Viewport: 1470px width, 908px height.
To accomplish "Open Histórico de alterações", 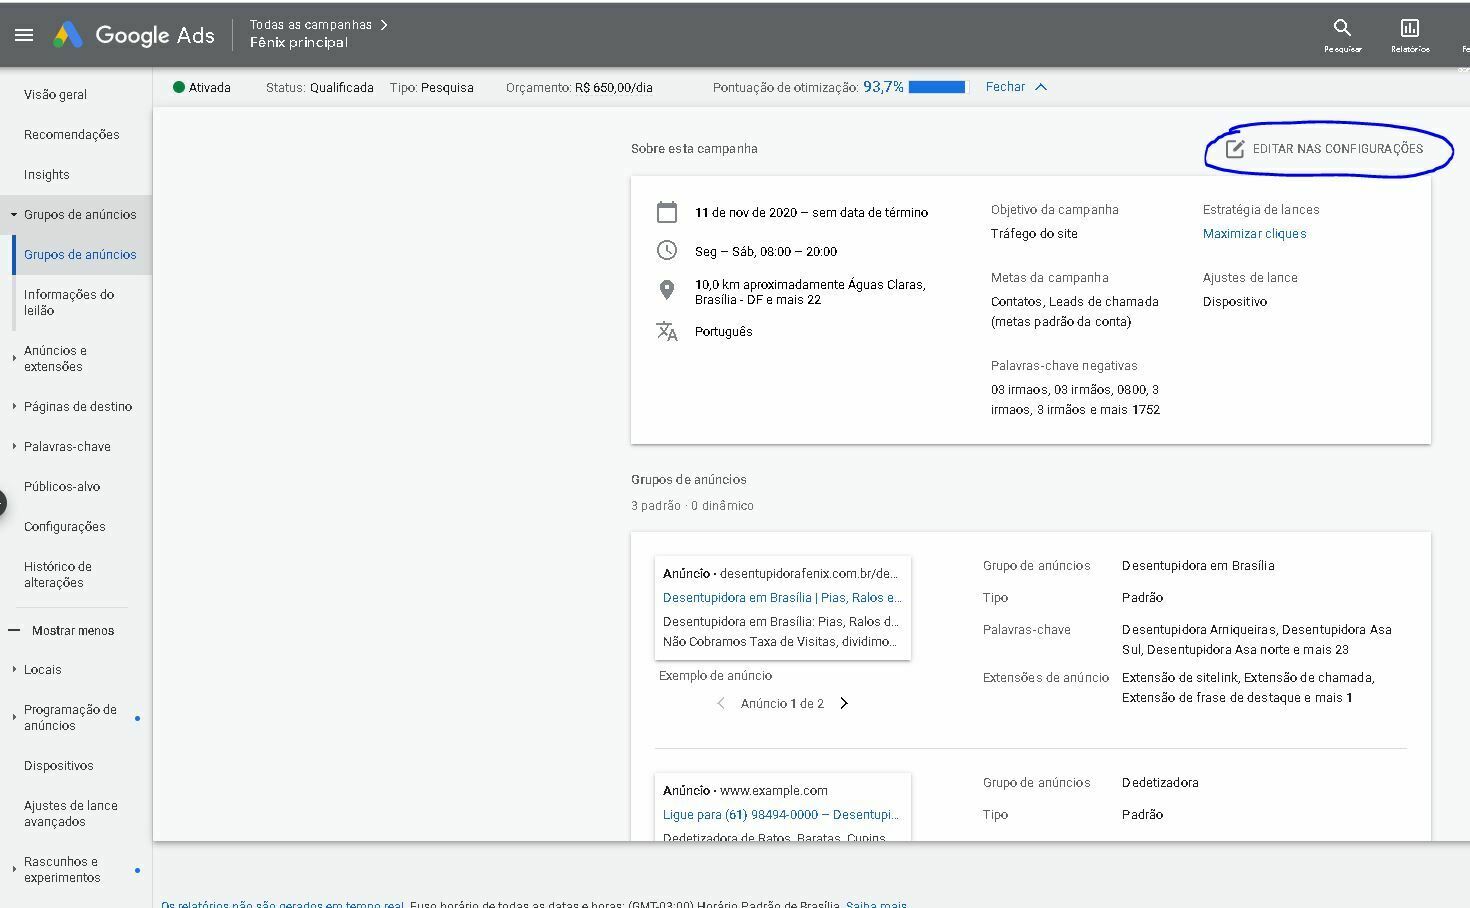I will [x=58, y=574].
